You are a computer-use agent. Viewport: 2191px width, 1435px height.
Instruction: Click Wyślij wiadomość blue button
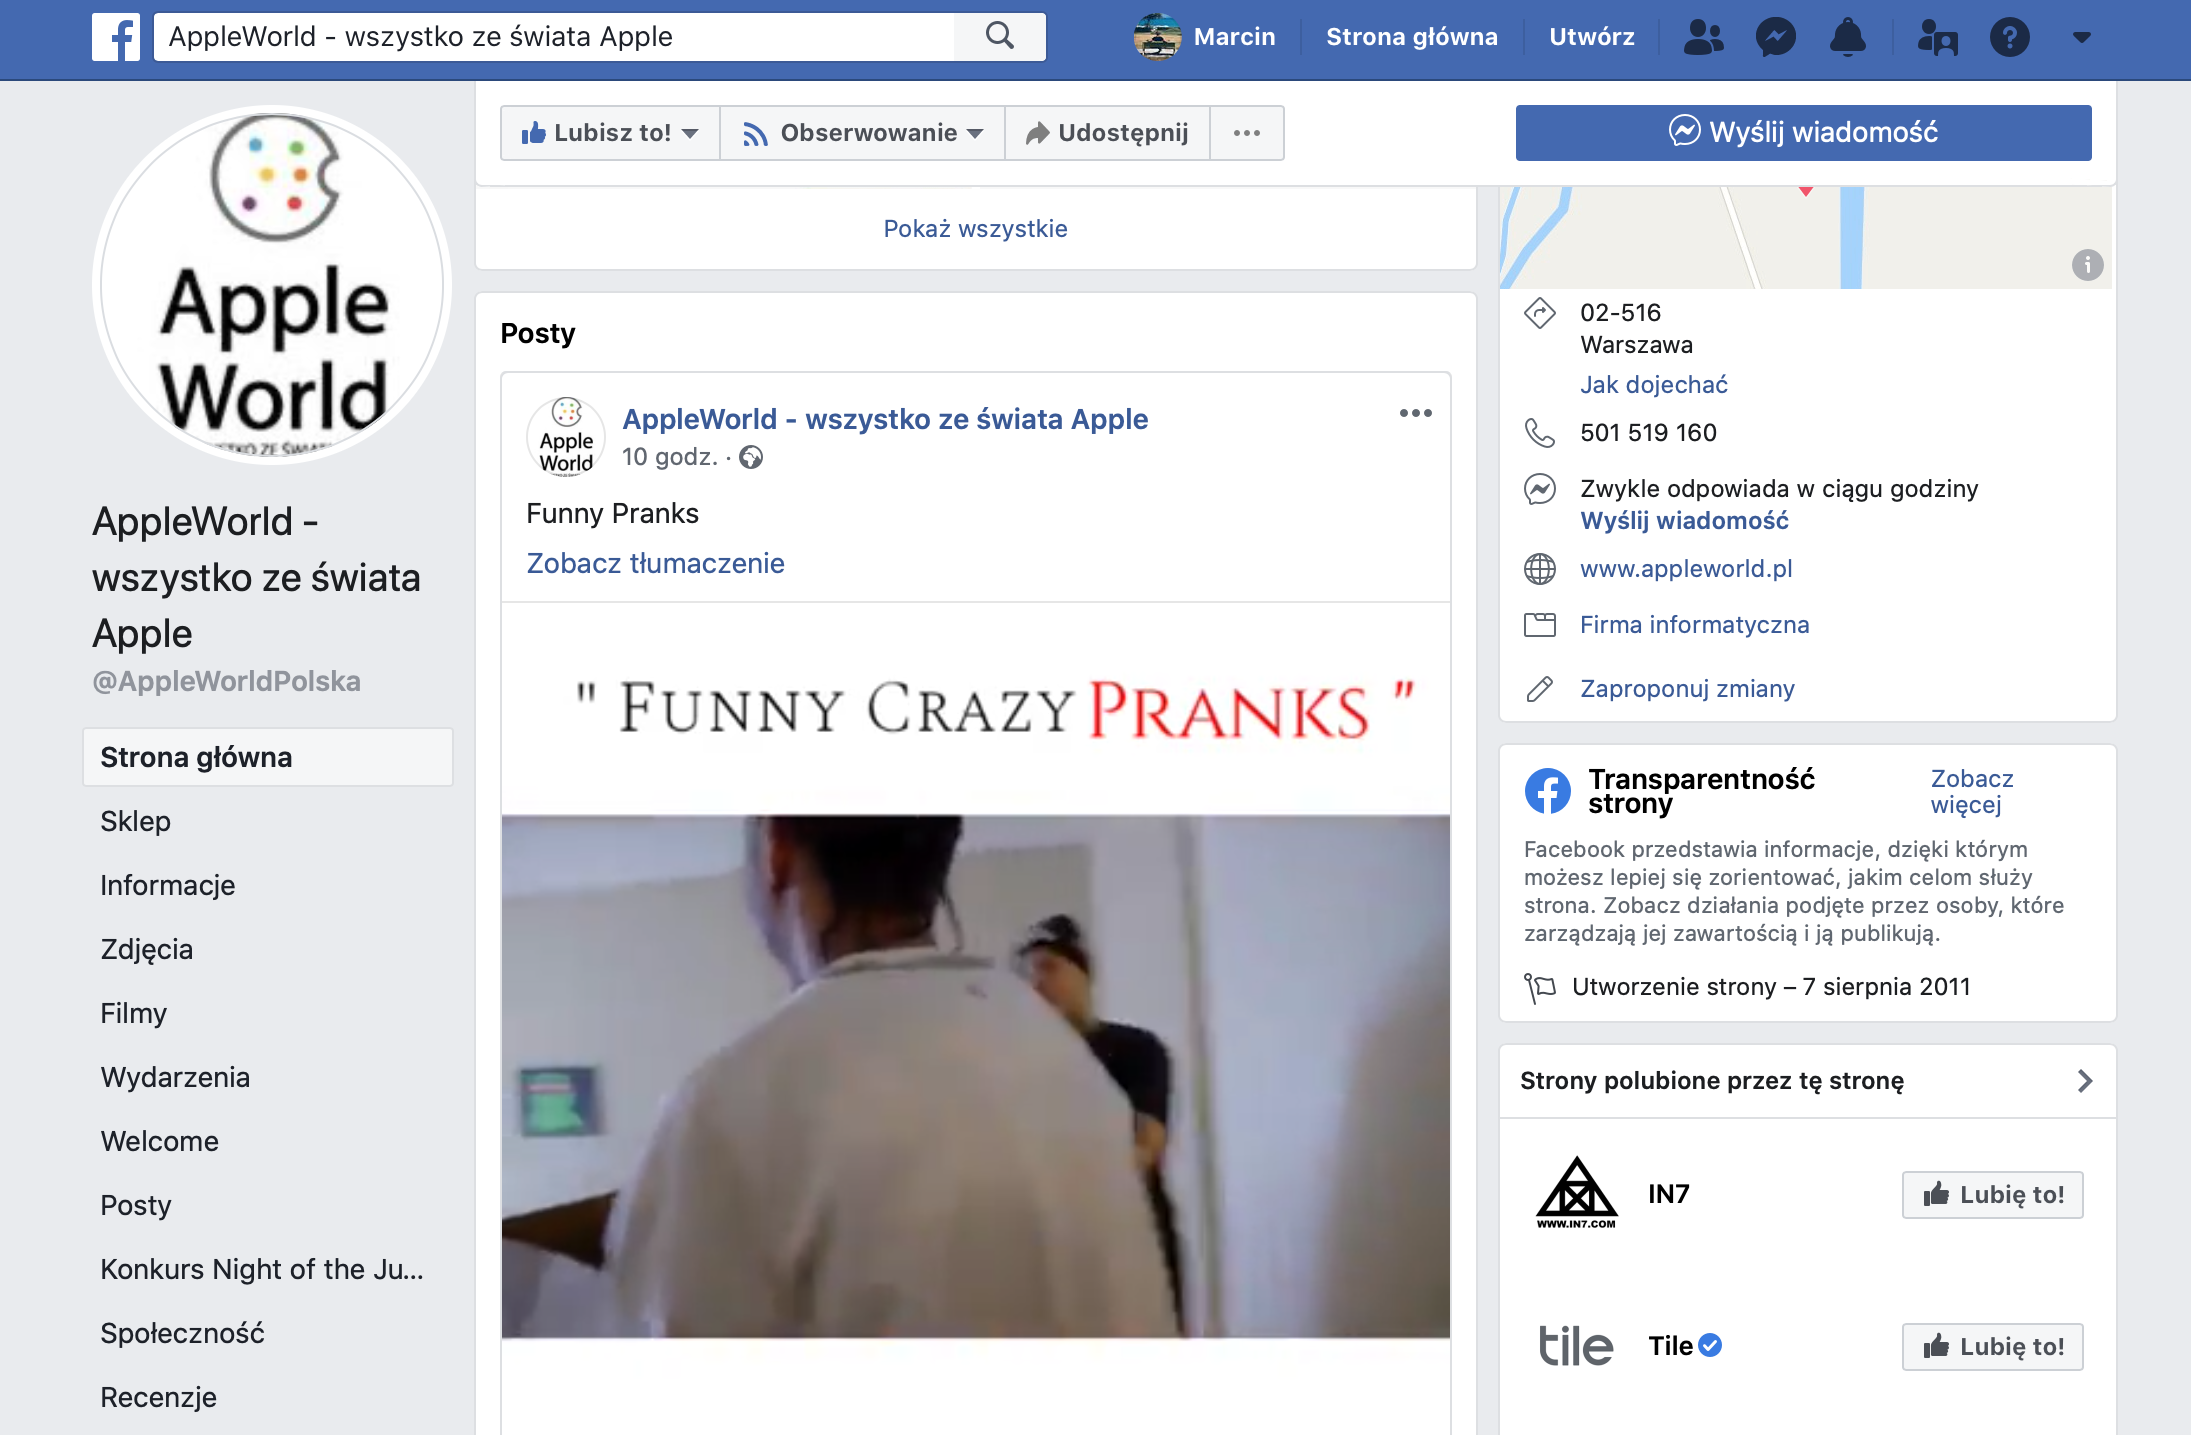(x=1803, y=132)
